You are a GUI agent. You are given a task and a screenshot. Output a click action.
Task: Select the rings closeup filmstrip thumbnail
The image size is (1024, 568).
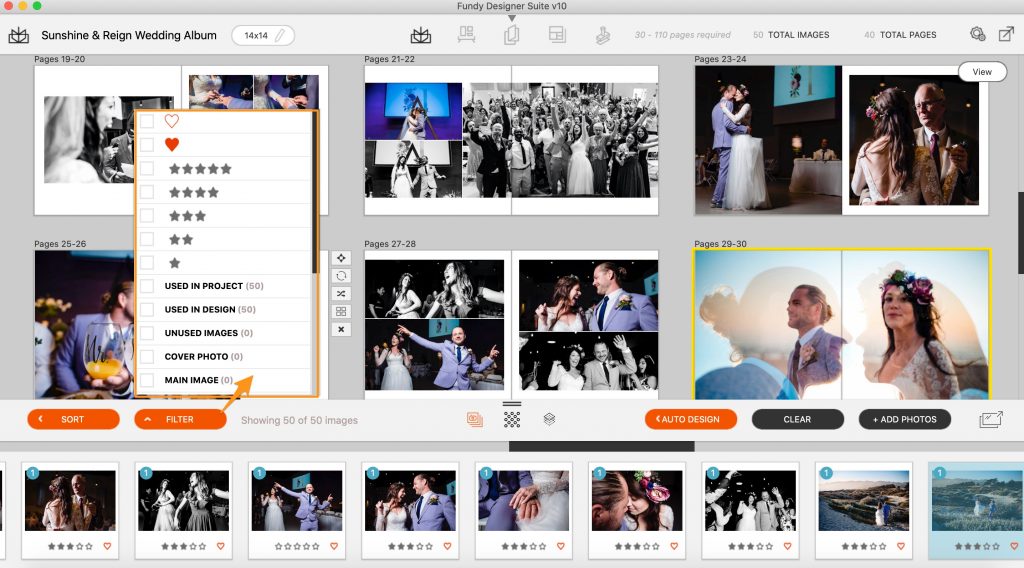tap(524, 500)
